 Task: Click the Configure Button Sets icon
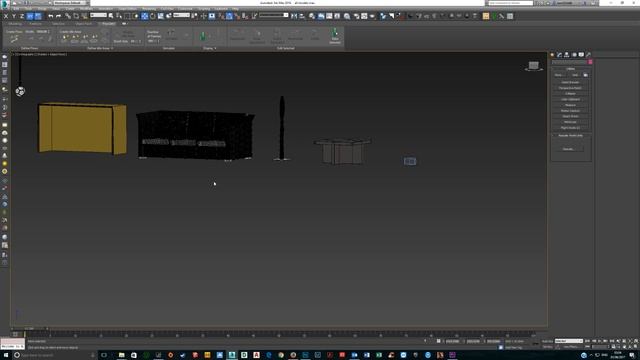click(x=585, y=75)
